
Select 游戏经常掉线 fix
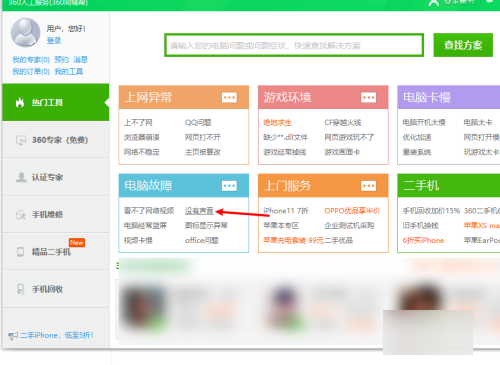coord(285,152)
